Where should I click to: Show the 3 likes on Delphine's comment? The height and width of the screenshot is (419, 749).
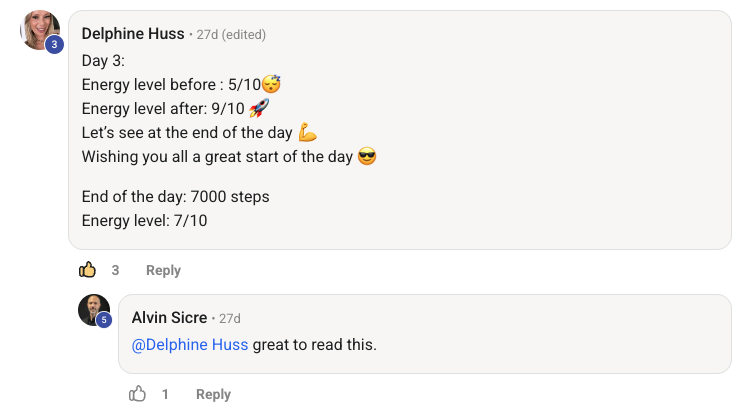tap(115, 270)
